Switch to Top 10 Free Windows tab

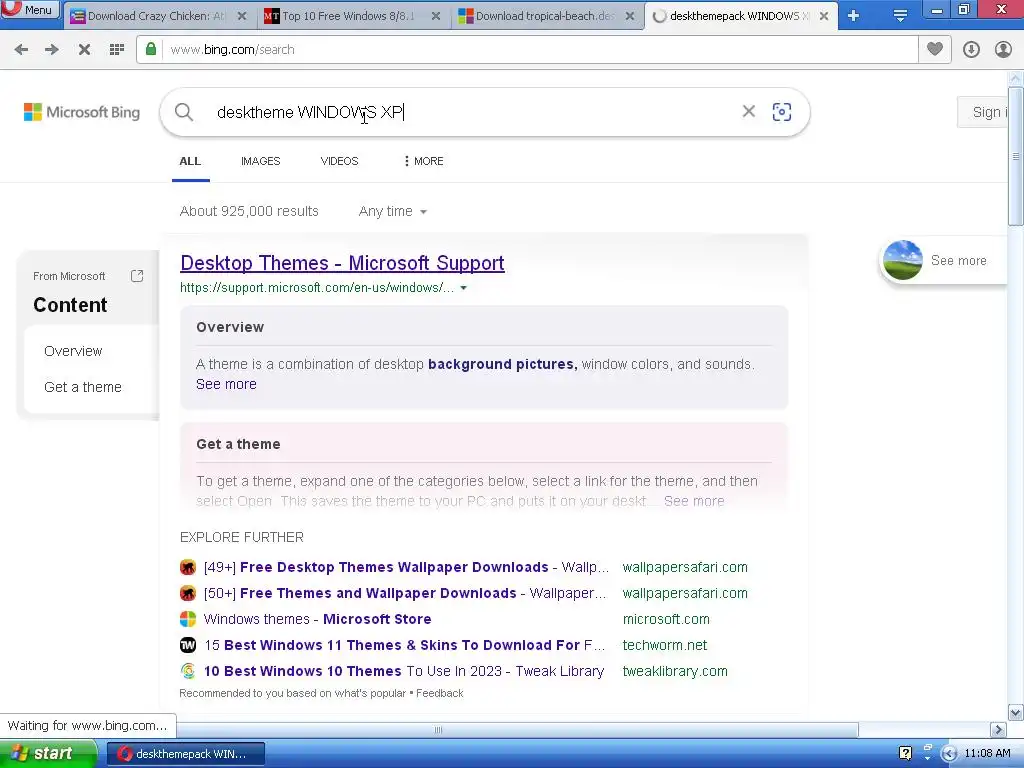[348, 16]
